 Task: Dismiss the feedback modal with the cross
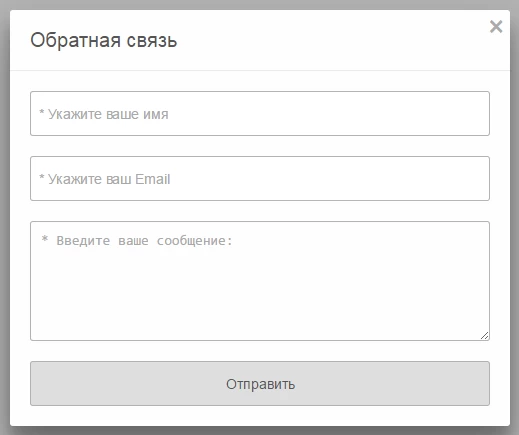496,26
